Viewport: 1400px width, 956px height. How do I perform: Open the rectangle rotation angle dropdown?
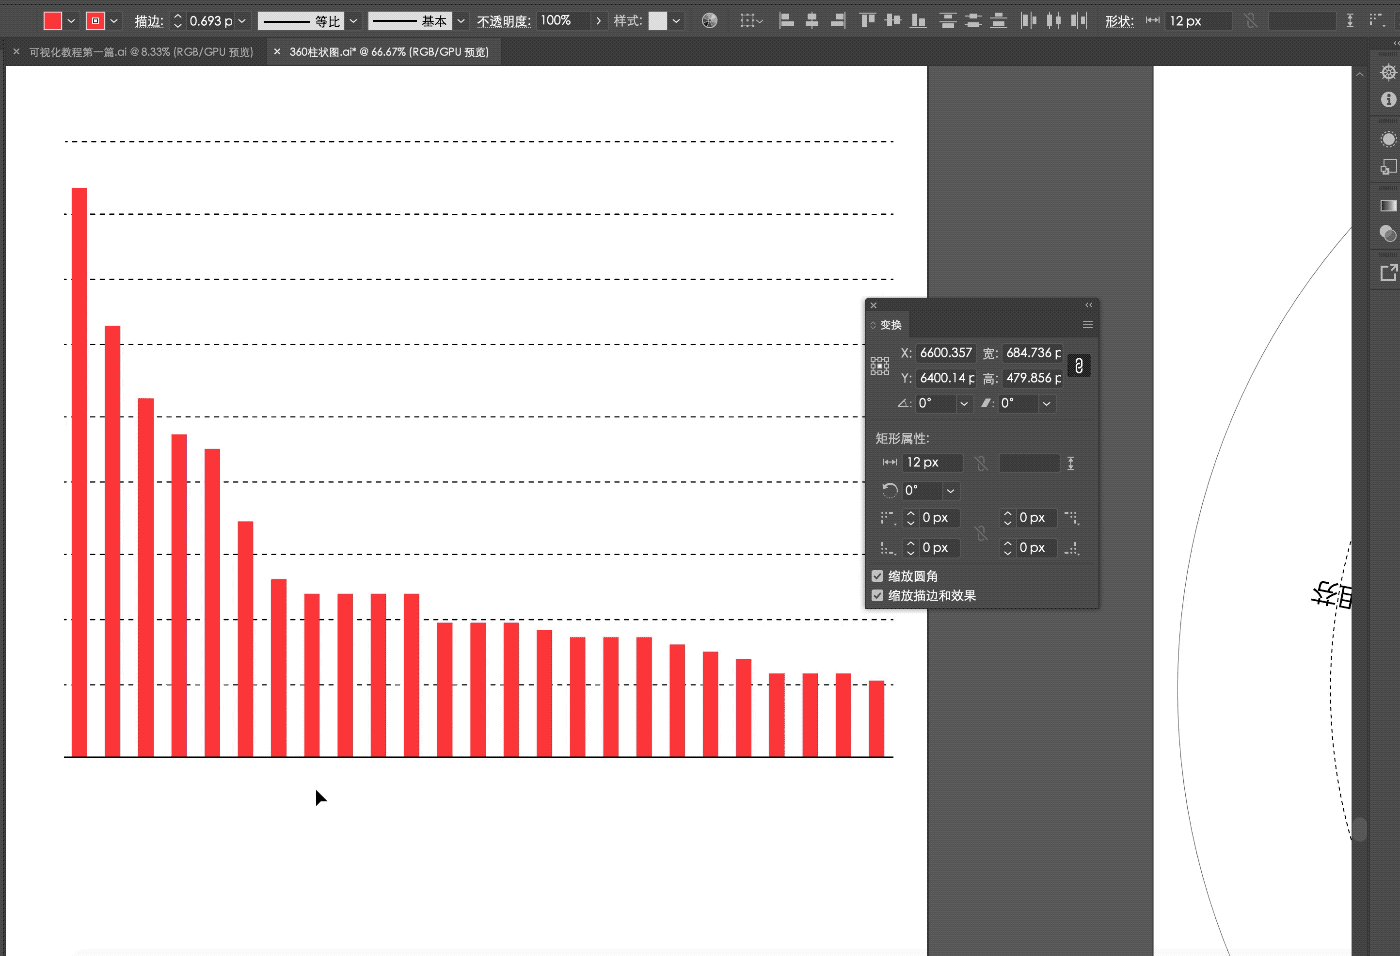click(x=950, y=490)
